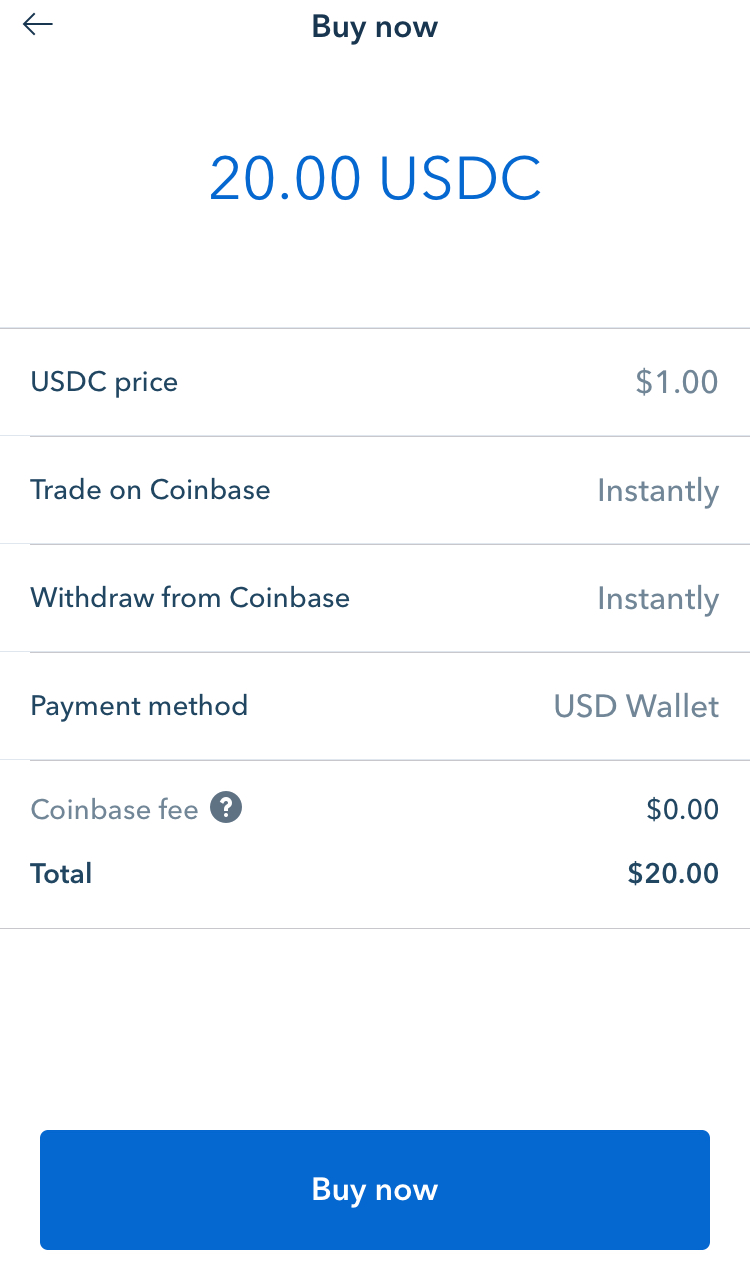Viewport: 750px width, 1275px height.
Task: Tap the $20.00 total amount
Action: click(673, 874)
